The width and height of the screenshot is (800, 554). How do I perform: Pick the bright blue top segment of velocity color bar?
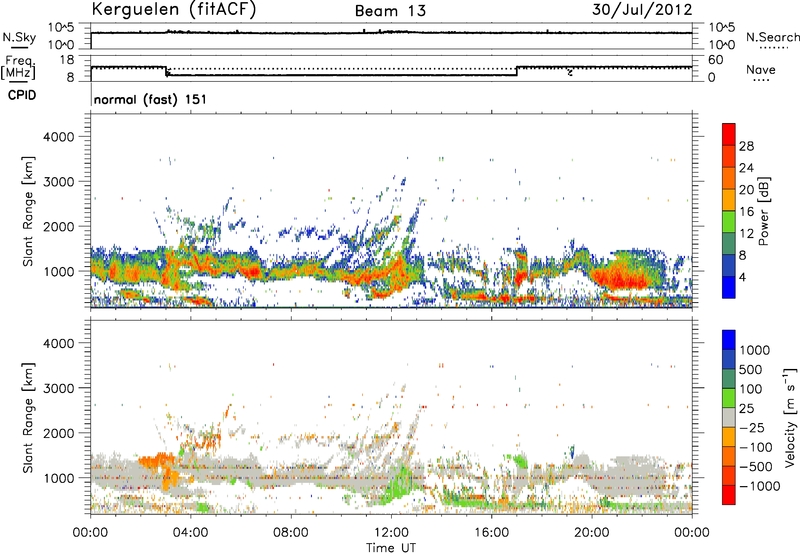(x=729, y=340)
